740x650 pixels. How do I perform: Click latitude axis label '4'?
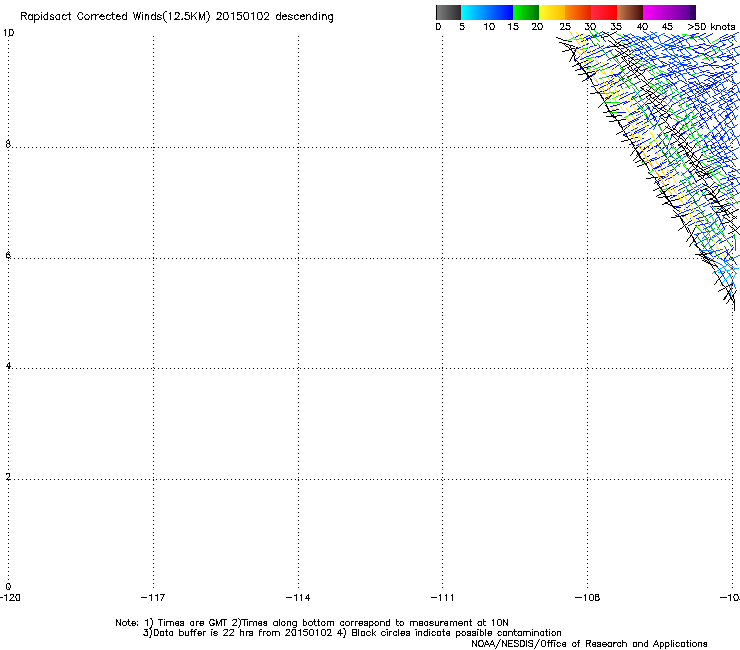point(8,366)
